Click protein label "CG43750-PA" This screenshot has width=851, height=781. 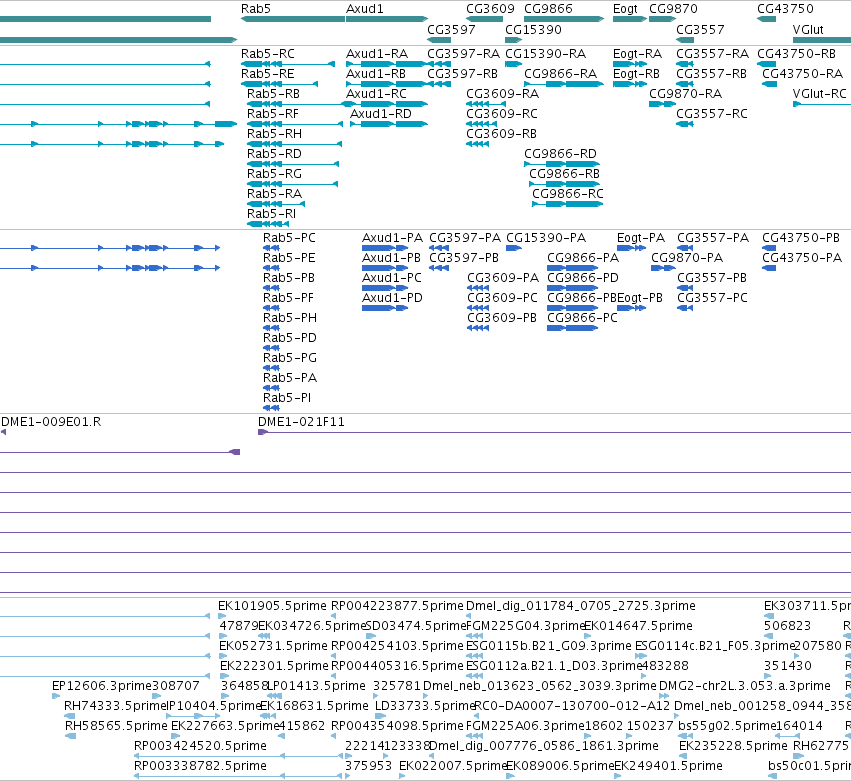[x=802, y=258]
